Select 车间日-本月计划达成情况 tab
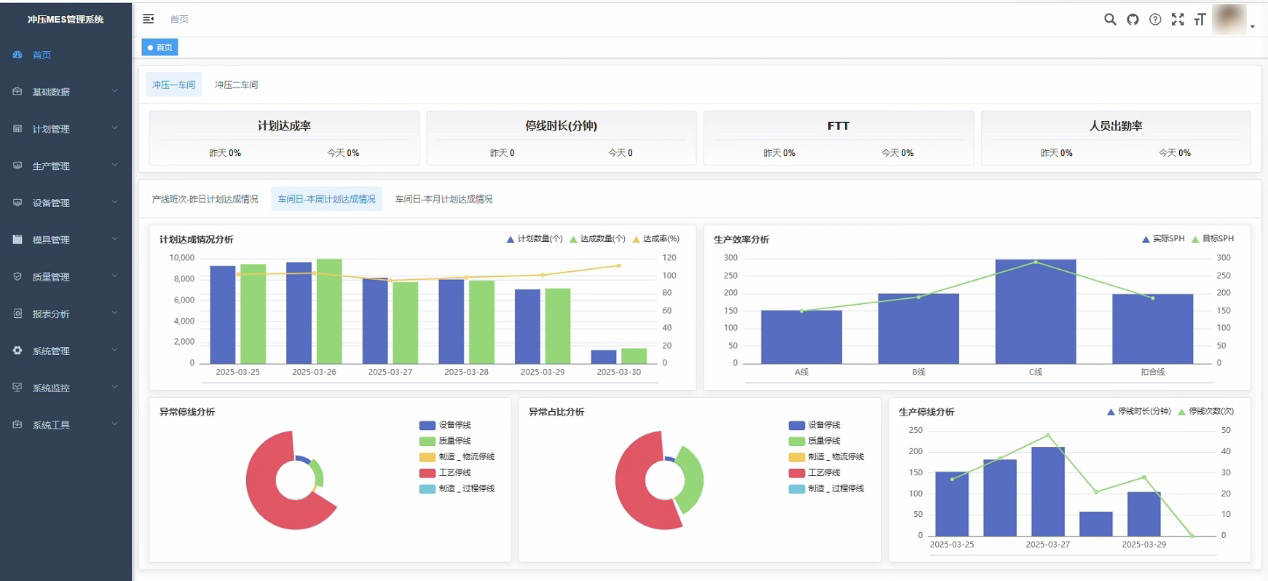Viewport: 1268px width, 581px height. [443, 199]
